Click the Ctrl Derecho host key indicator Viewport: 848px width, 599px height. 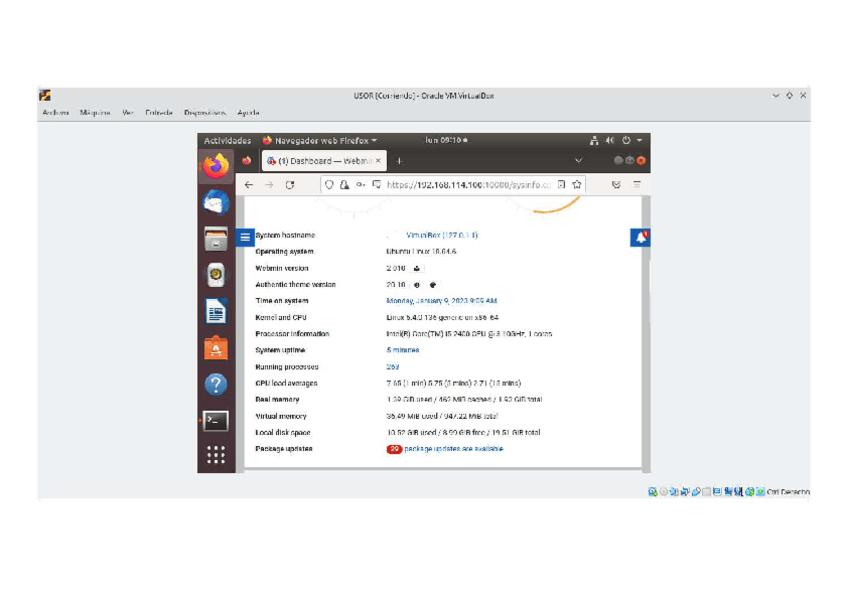tap(787, 492)
